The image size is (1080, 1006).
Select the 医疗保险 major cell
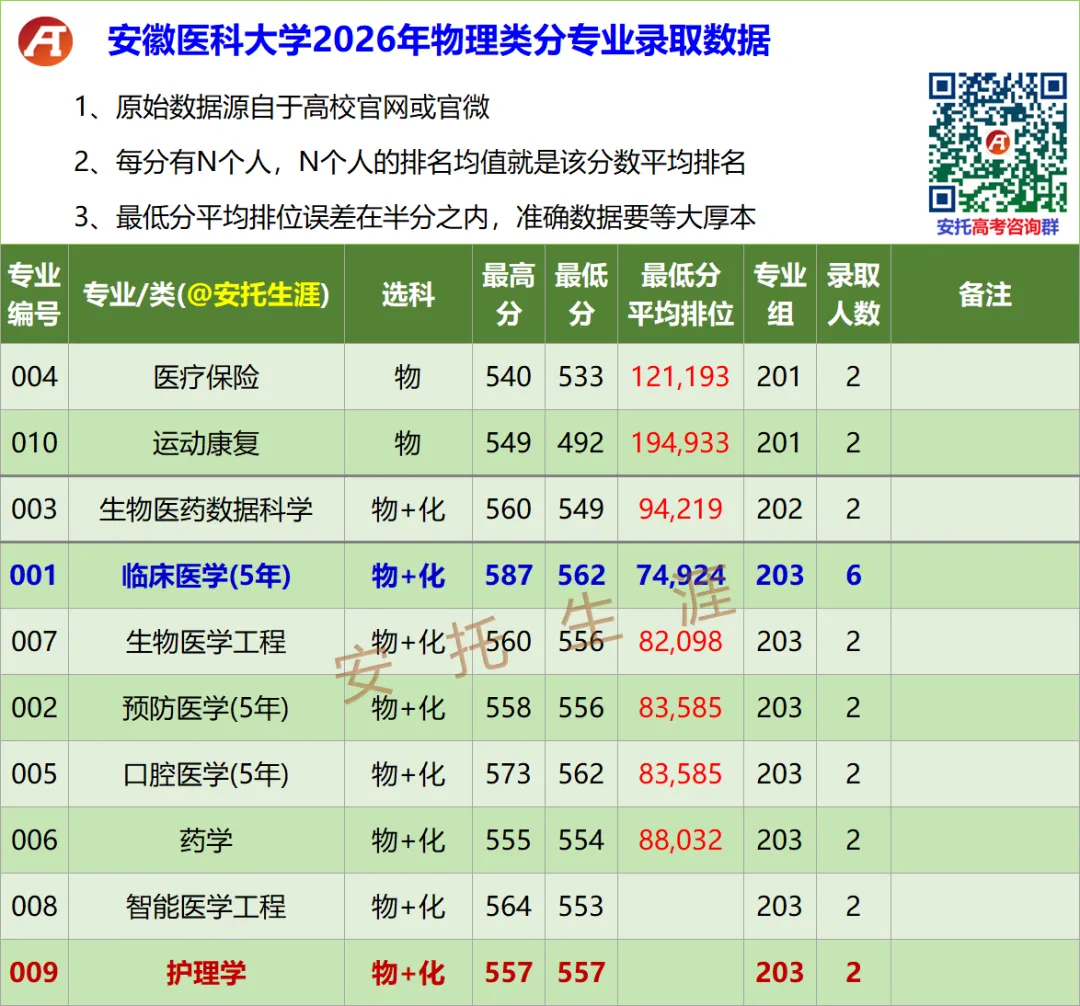coord(207,377)
